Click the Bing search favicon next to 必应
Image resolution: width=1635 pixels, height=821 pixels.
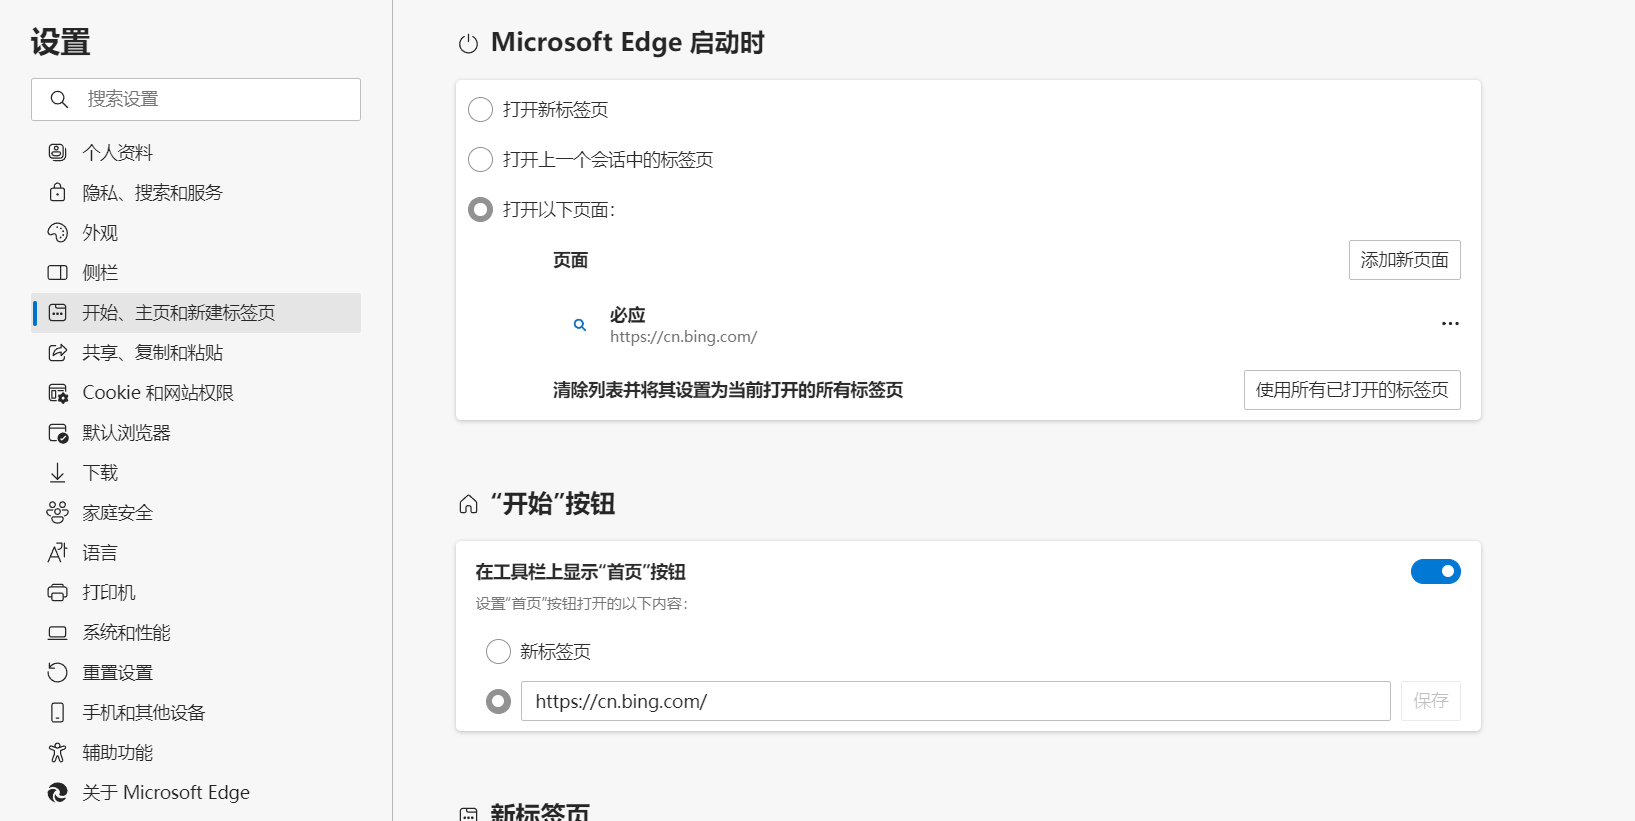pyautogui.click(x=579, y=325)
